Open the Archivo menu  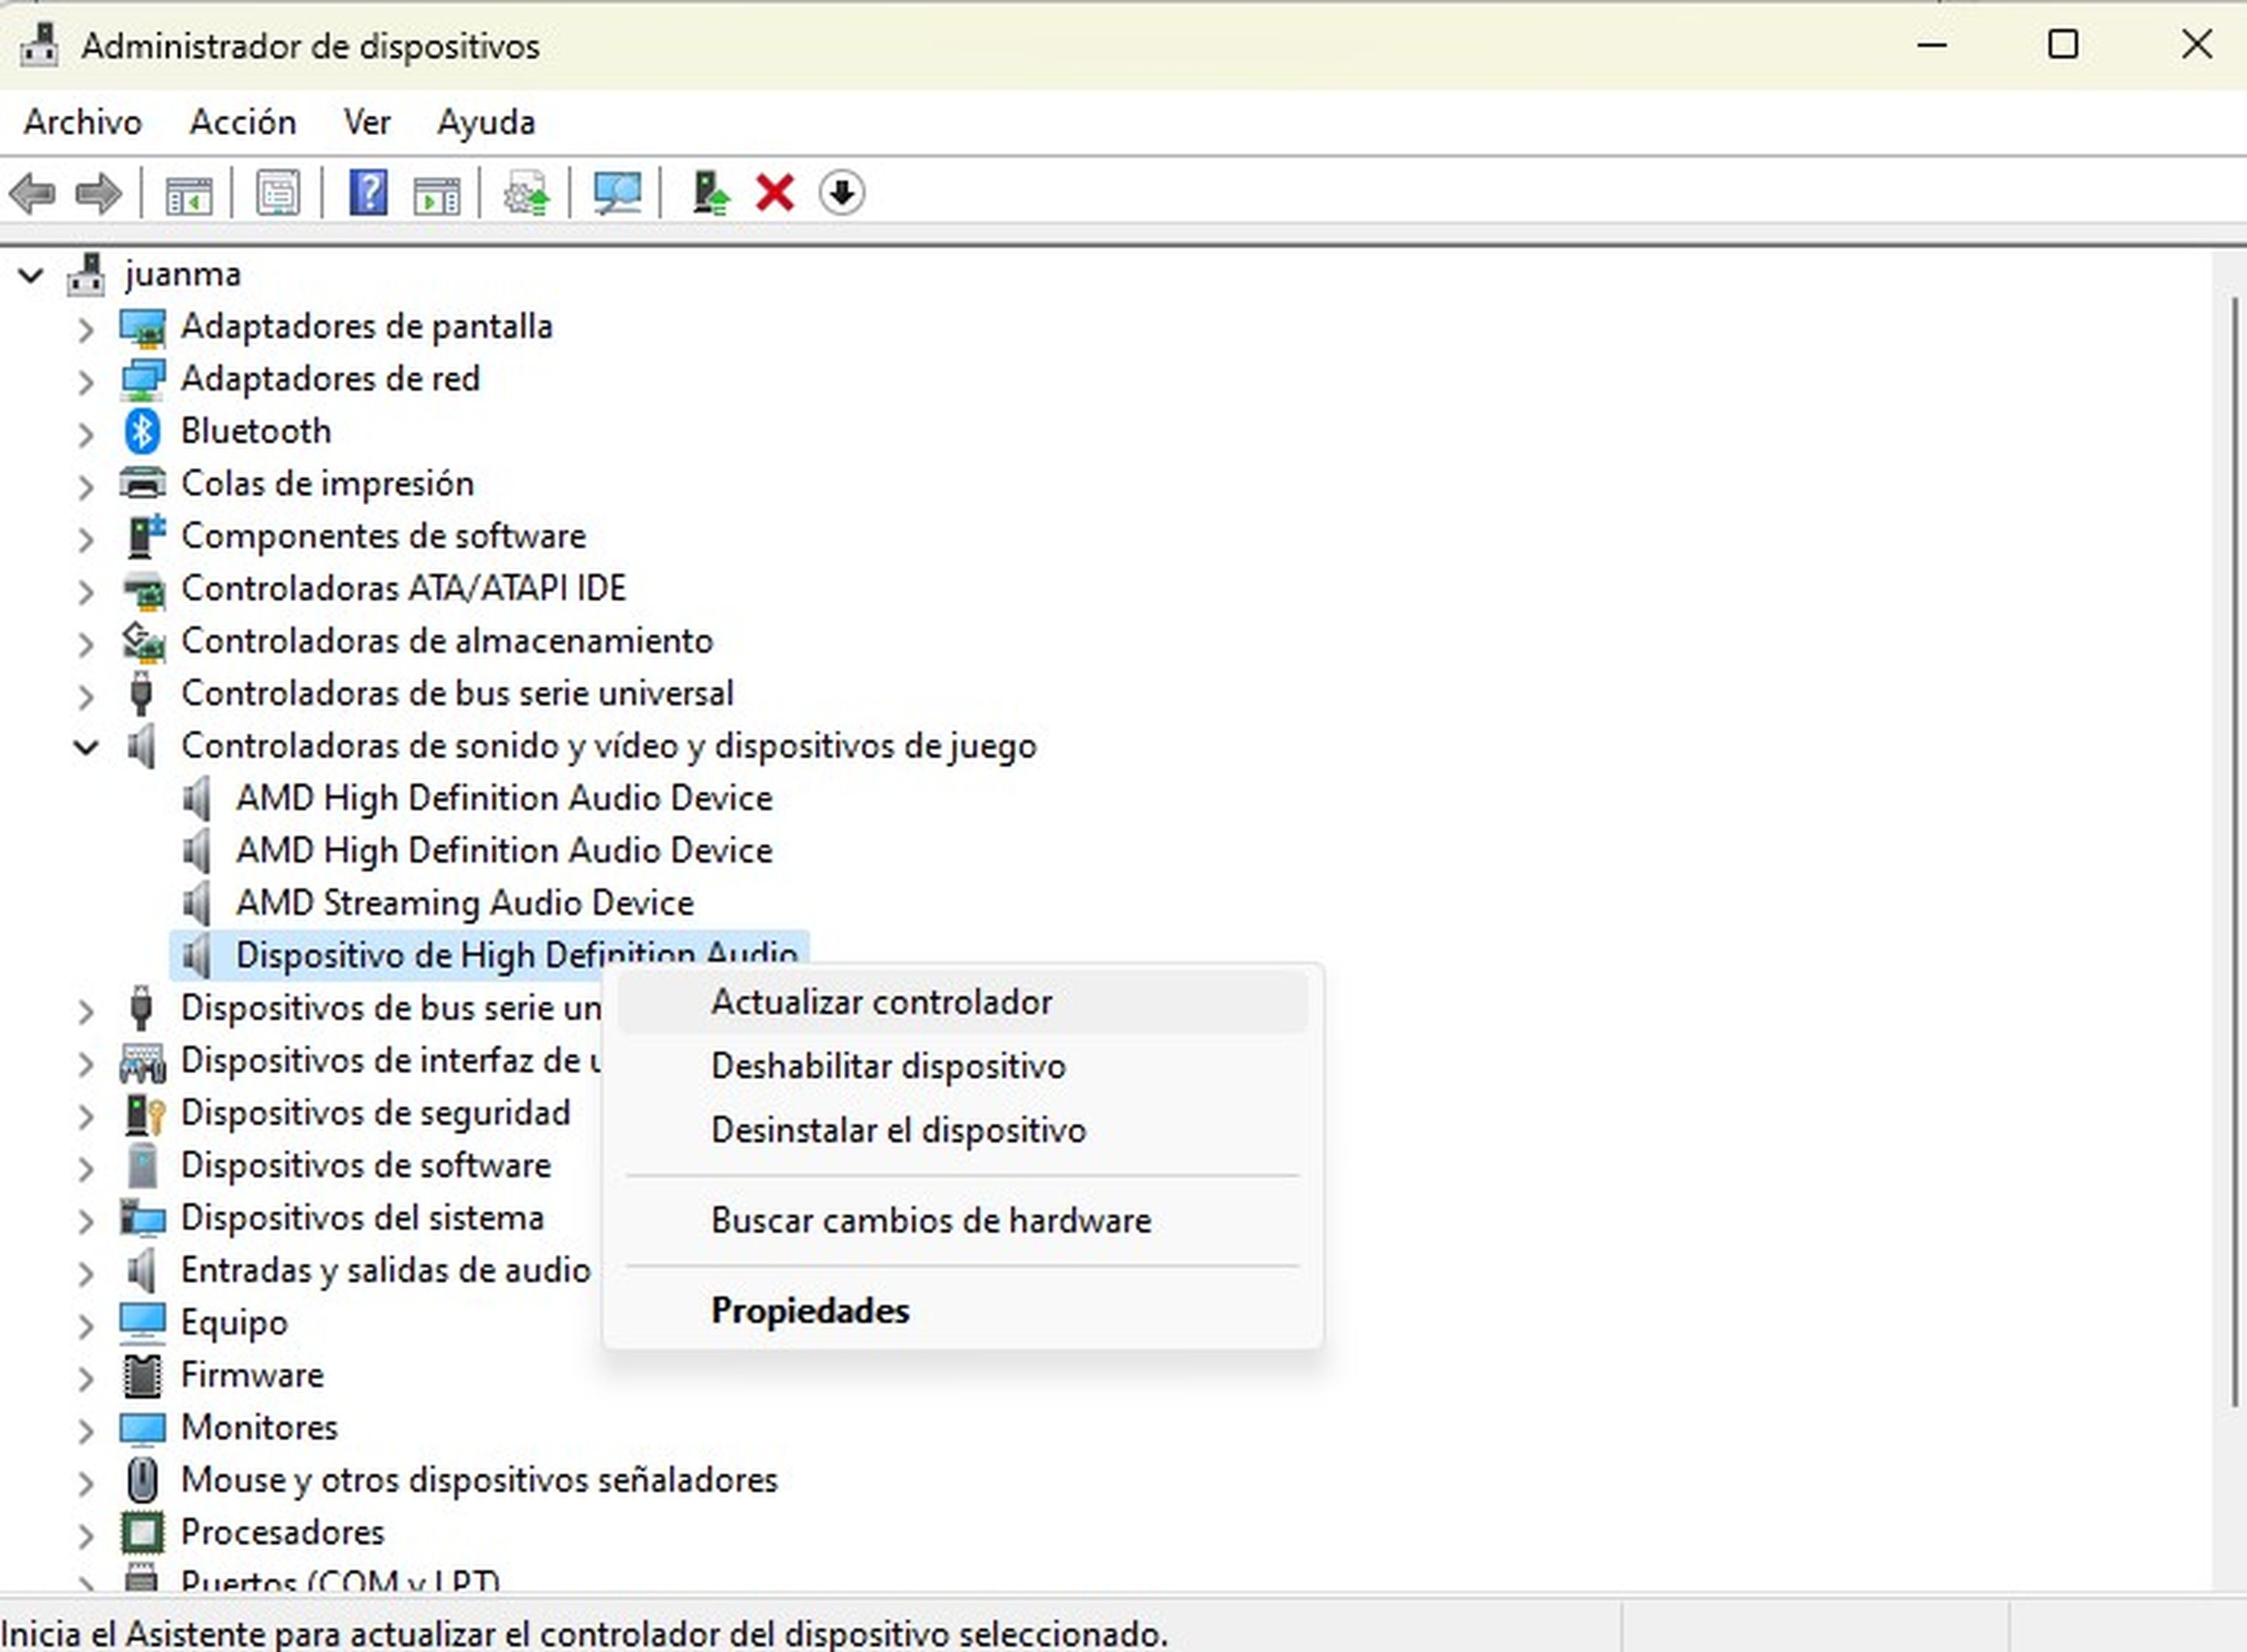[x=82, y=121]
